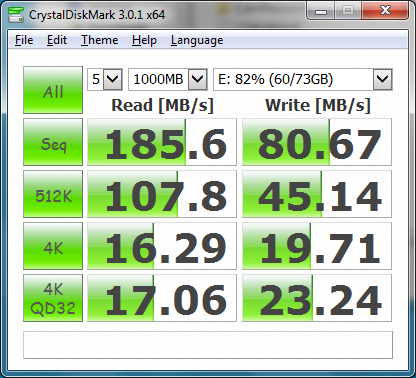Run the 512K benchmark test
The image size is (416, 378).
point(53,194)
